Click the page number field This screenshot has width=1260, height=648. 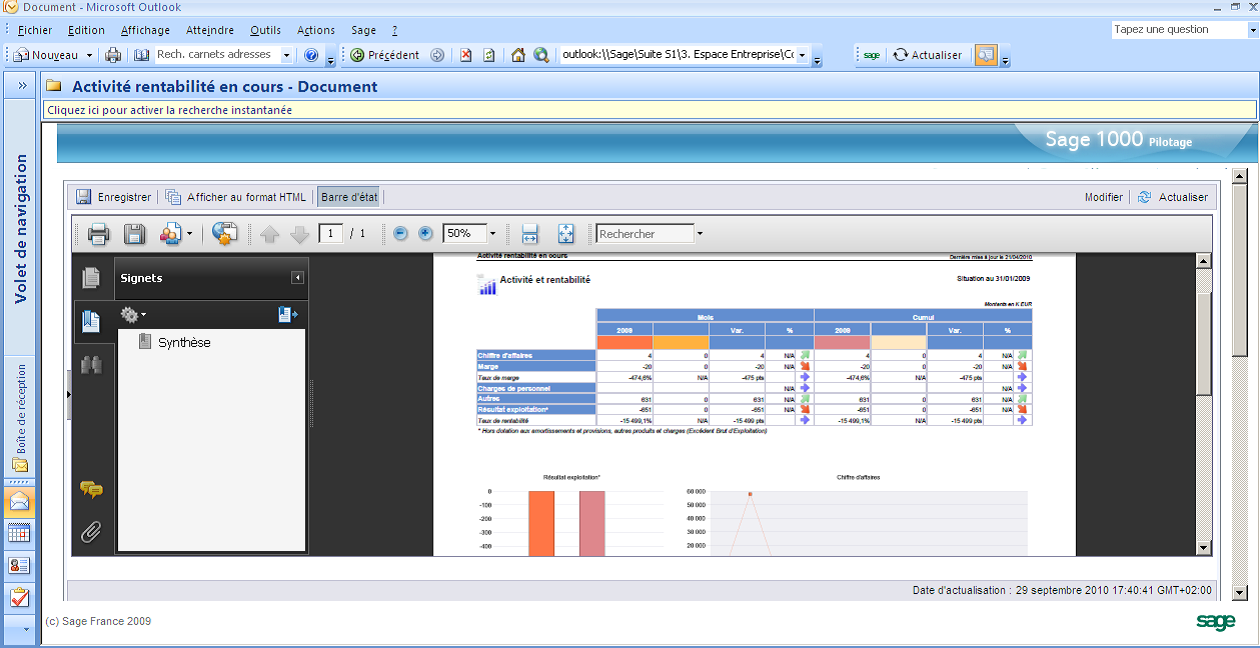pyautogui.click(x=331, y=234)
